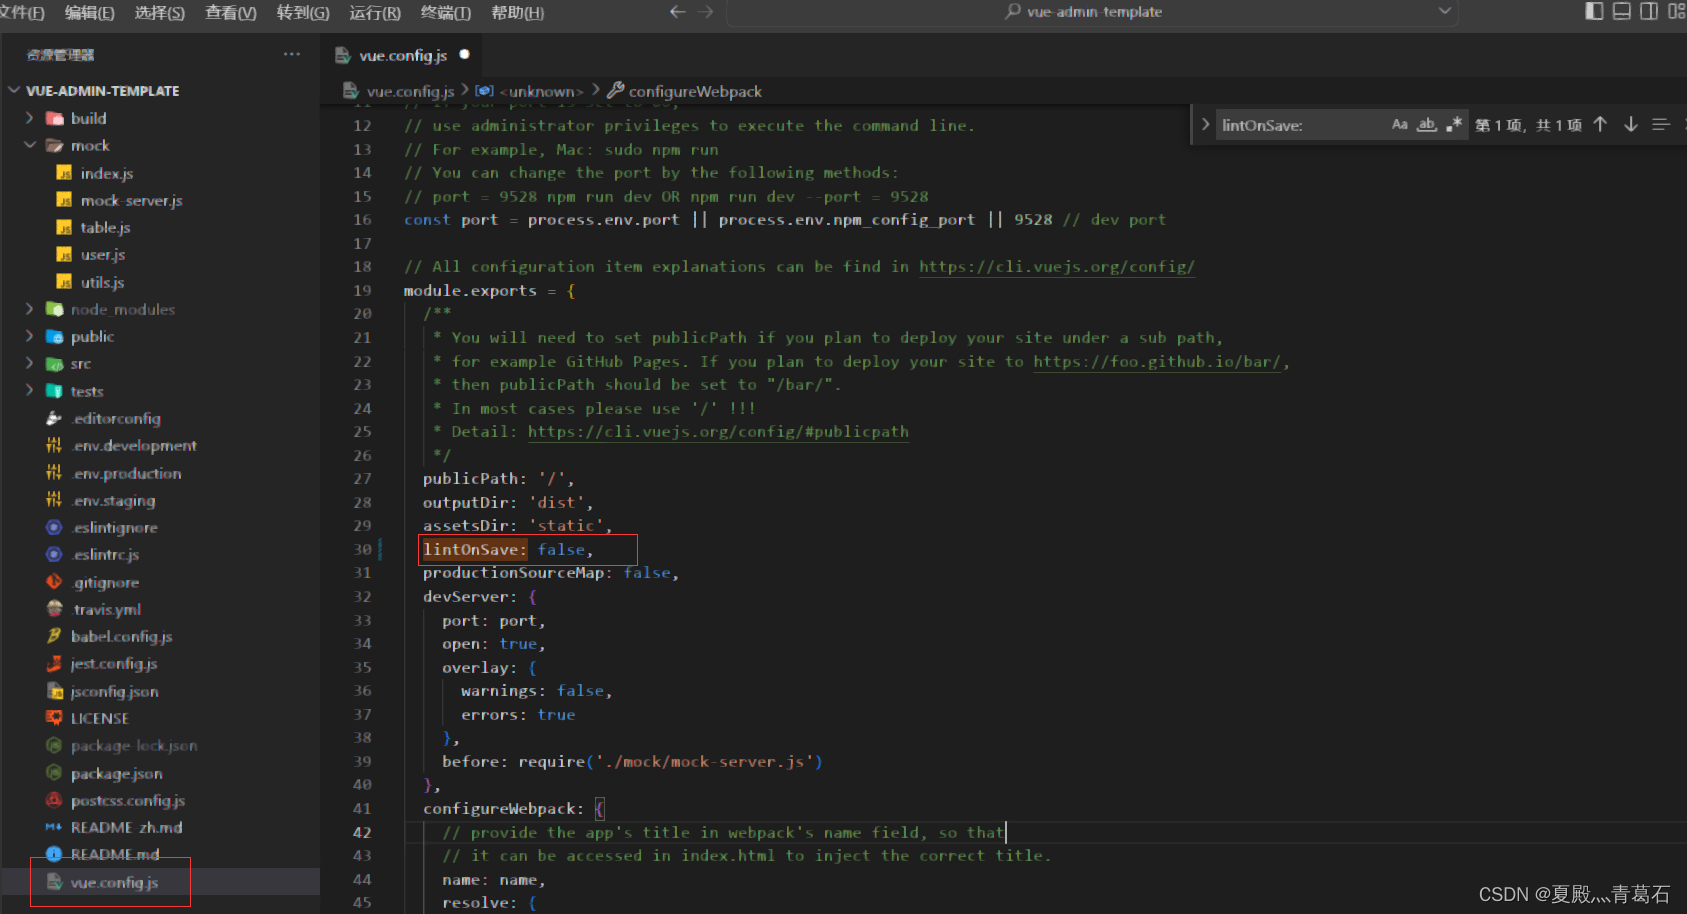Follow cli.vuejs.org #publicpath link
The height and width of the screenshot is (914, 1687).
click(x=718, y=431)
